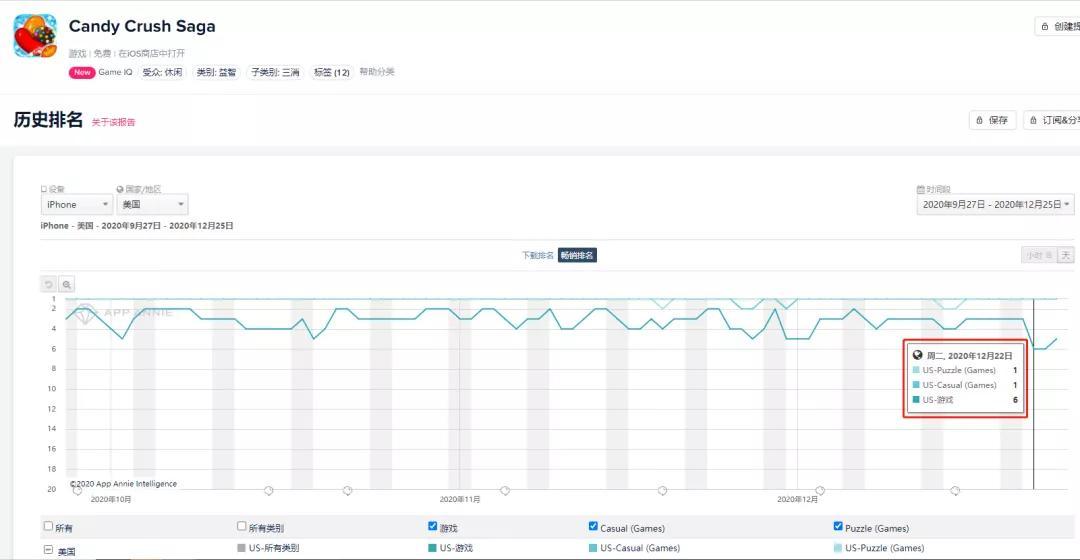Uncheck the Casual (Games) checkbox
Image resolution: width=1080 pixels, height=560 pixels.
click(593, 526)
